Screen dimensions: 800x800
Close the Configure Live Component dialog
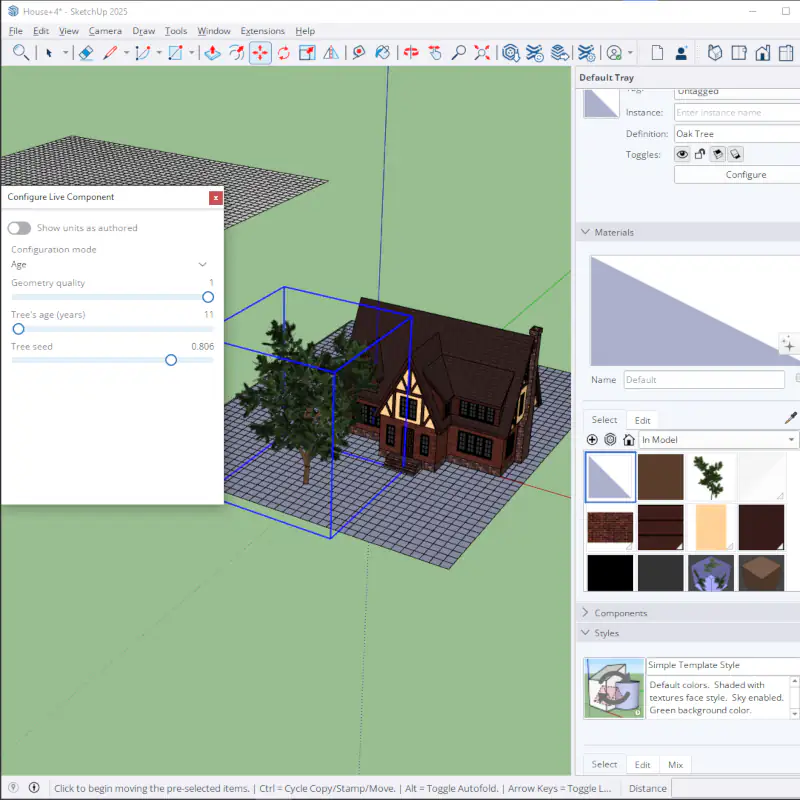coord(215,198)
